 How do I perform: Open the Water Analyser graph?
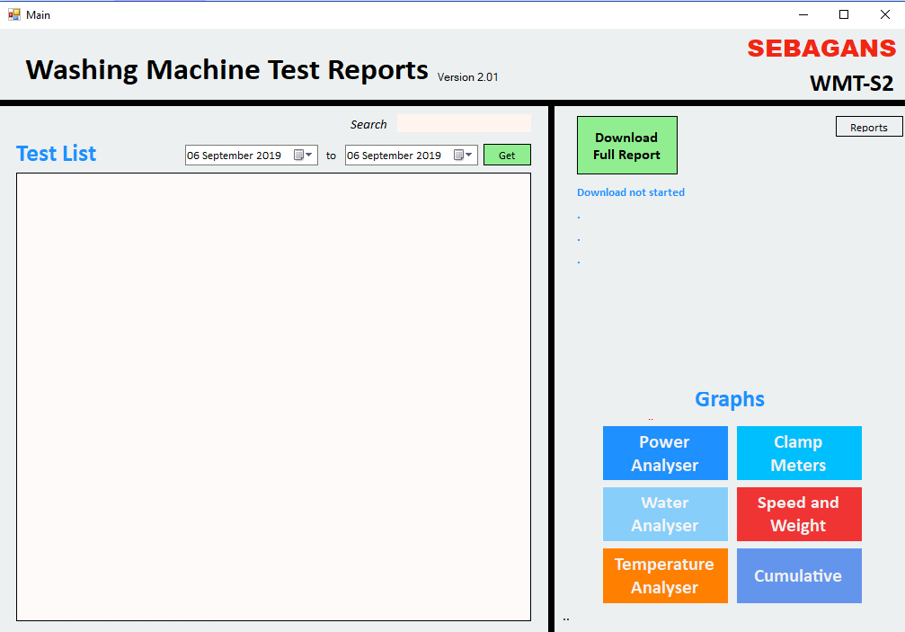[665, 514]
